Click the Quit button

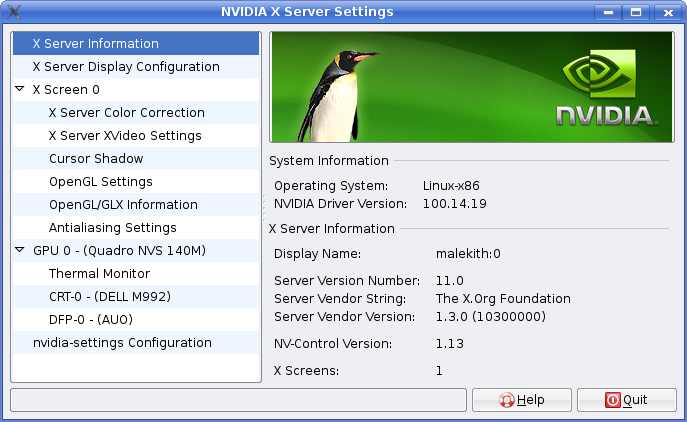pyautogui.click(x=626, y=400)
